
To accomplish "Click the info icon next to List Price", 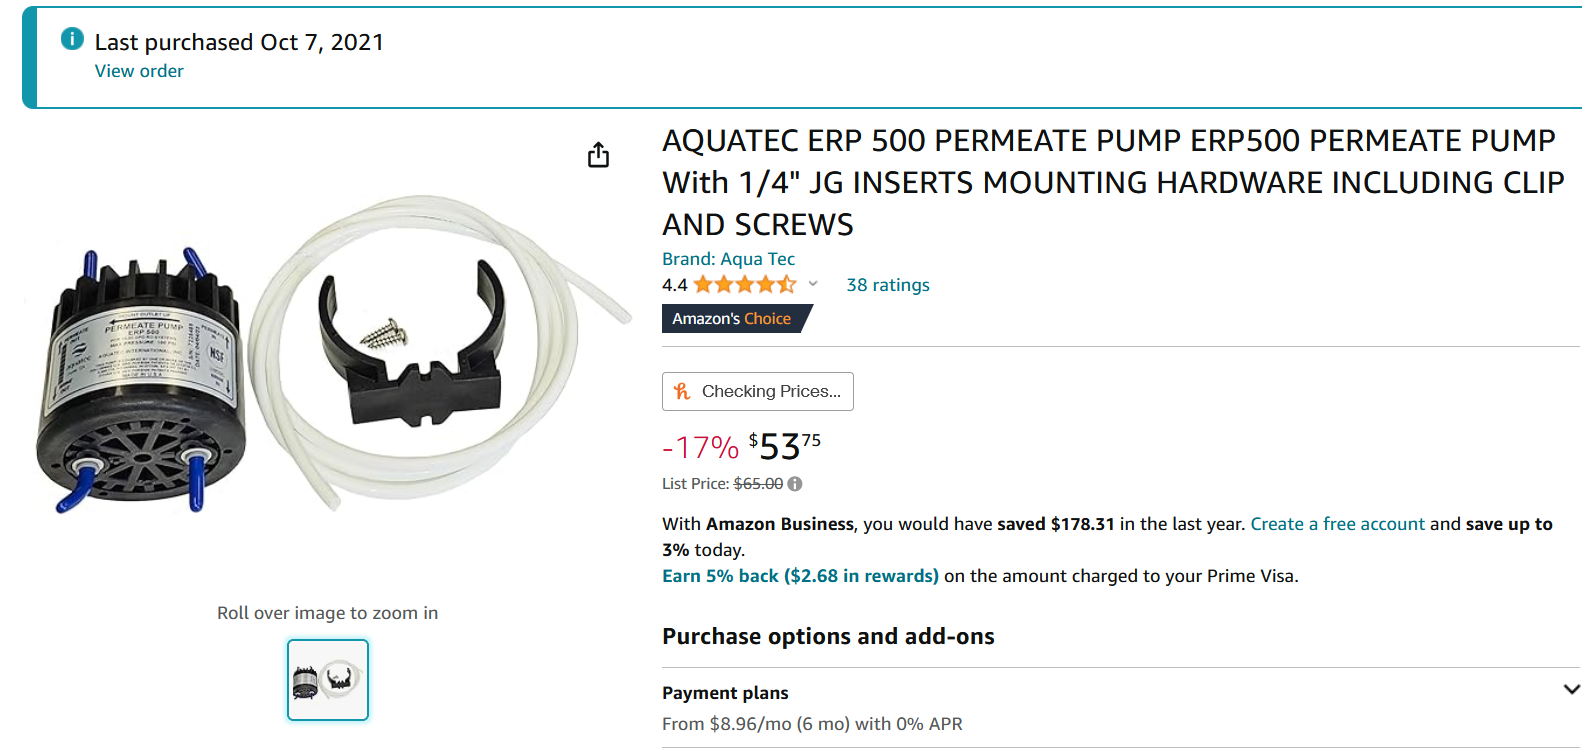I will click(x=795, y=484).
